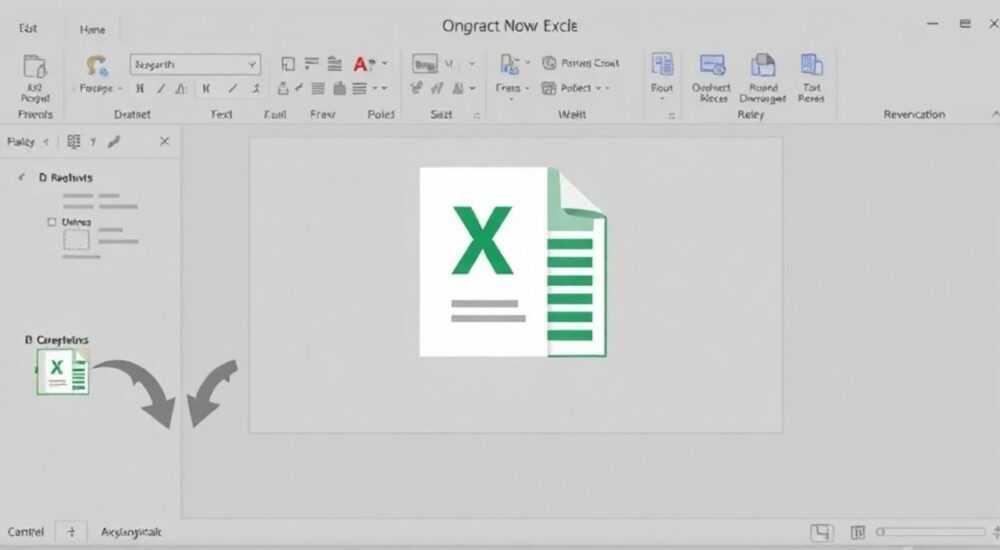Image resolution: width=1000 pixels, height=550 pixels.
Task: Click the reading view icon in the status bar
Action: click(x=858, y=532)
